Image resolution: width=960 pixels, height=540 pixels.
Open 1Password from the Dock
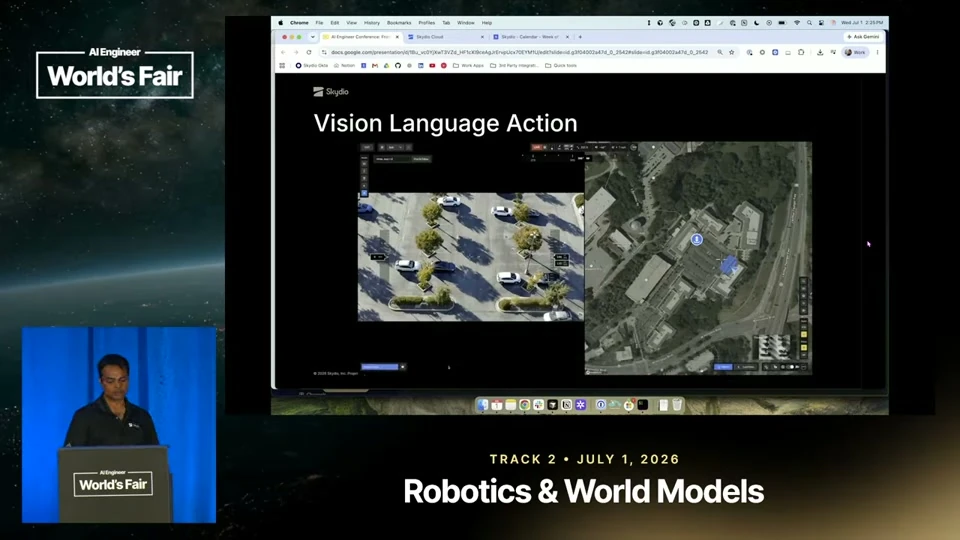(601, 405)
